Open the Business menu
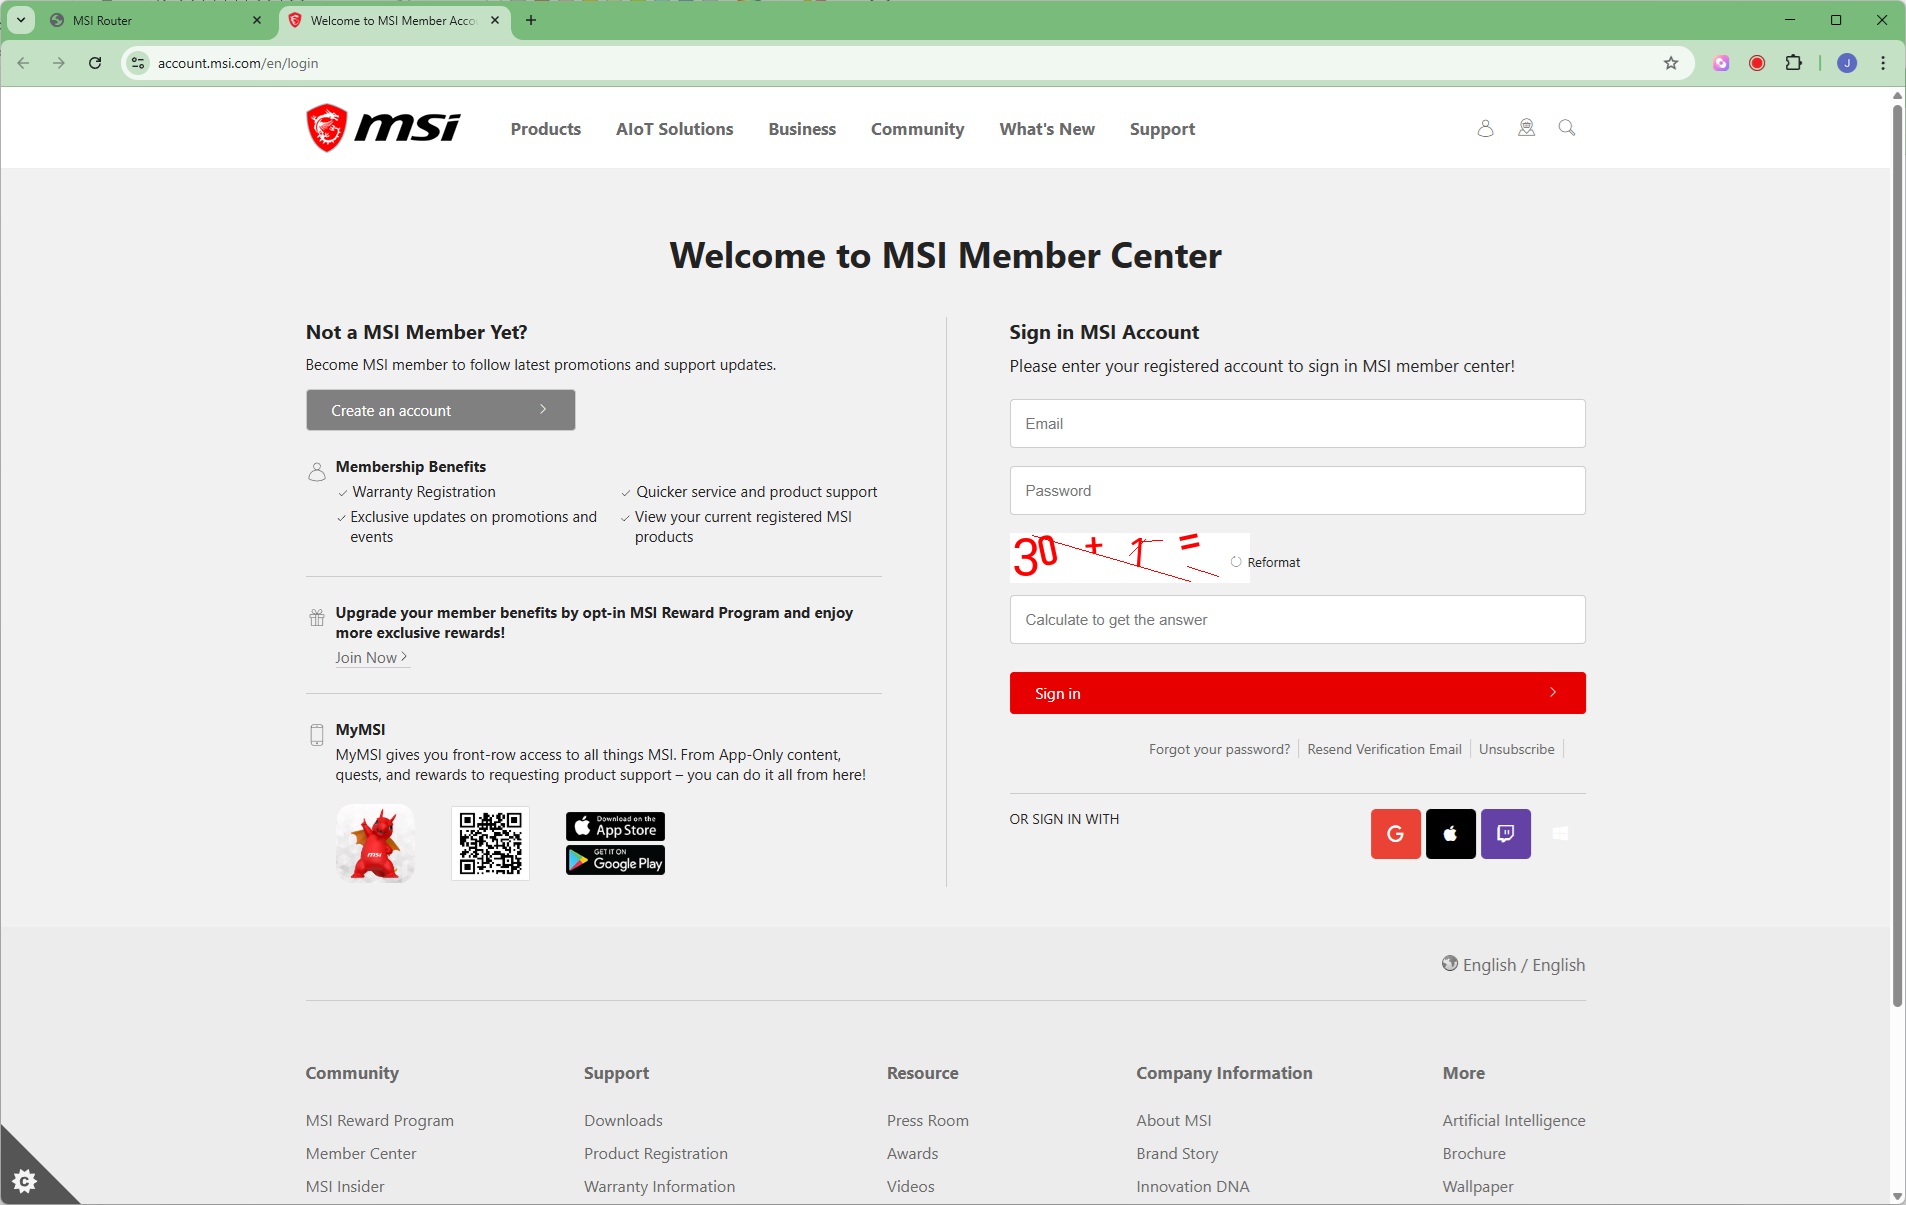This screenshot has width=1906, height=1205. [802, 129]
